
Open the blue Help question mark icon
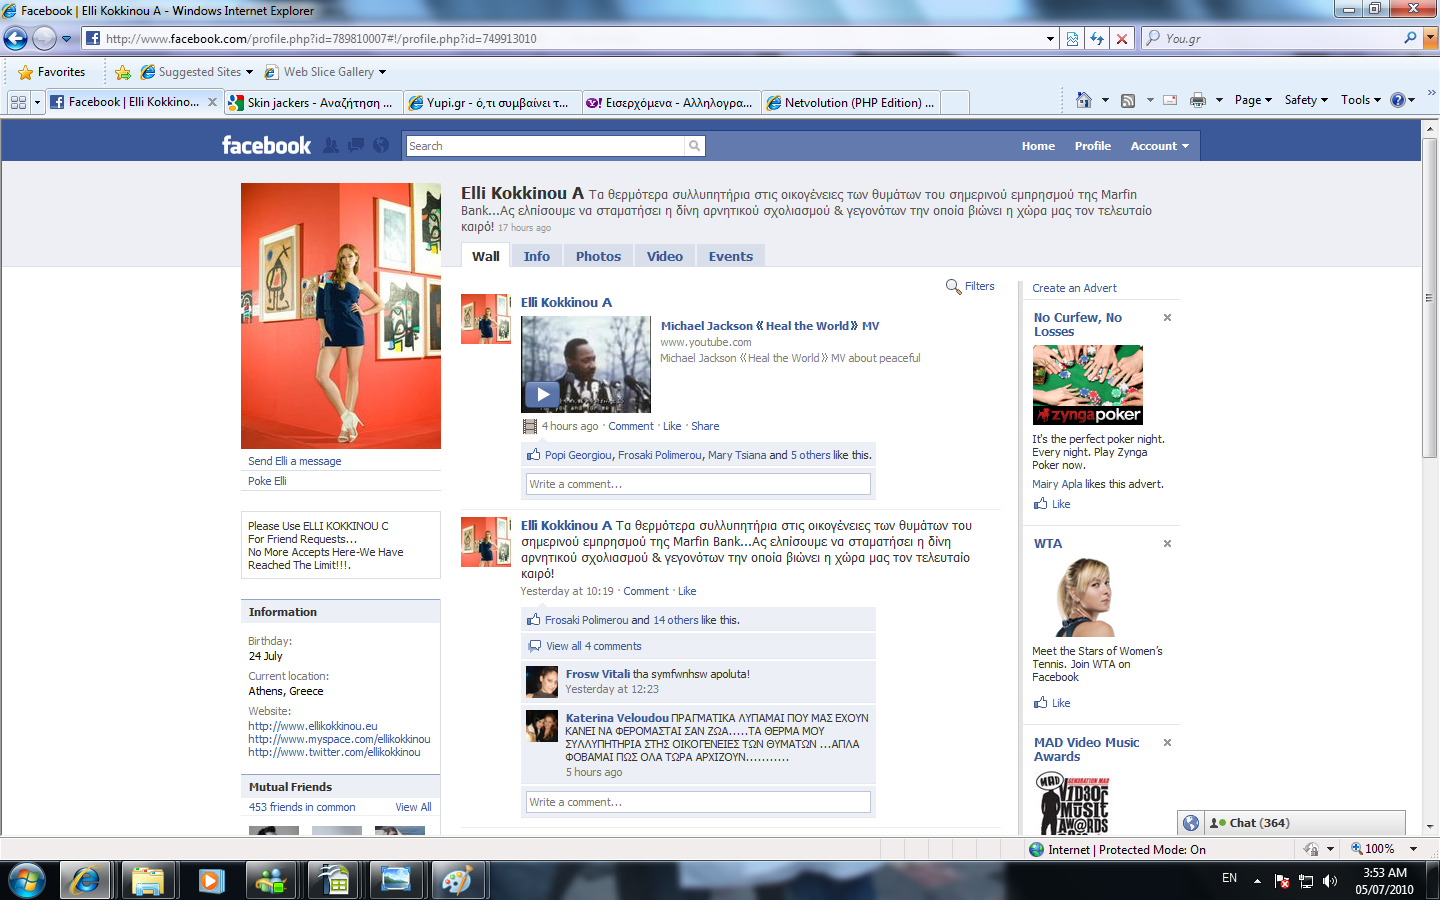click(1398, 100)
